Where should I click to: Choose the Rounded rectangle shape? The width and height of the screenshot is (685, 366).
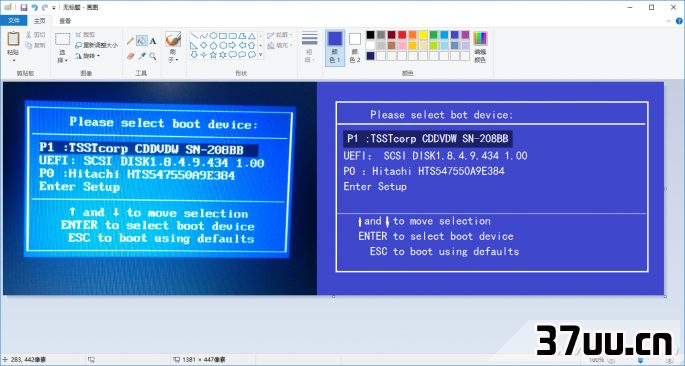pos(232,36)
